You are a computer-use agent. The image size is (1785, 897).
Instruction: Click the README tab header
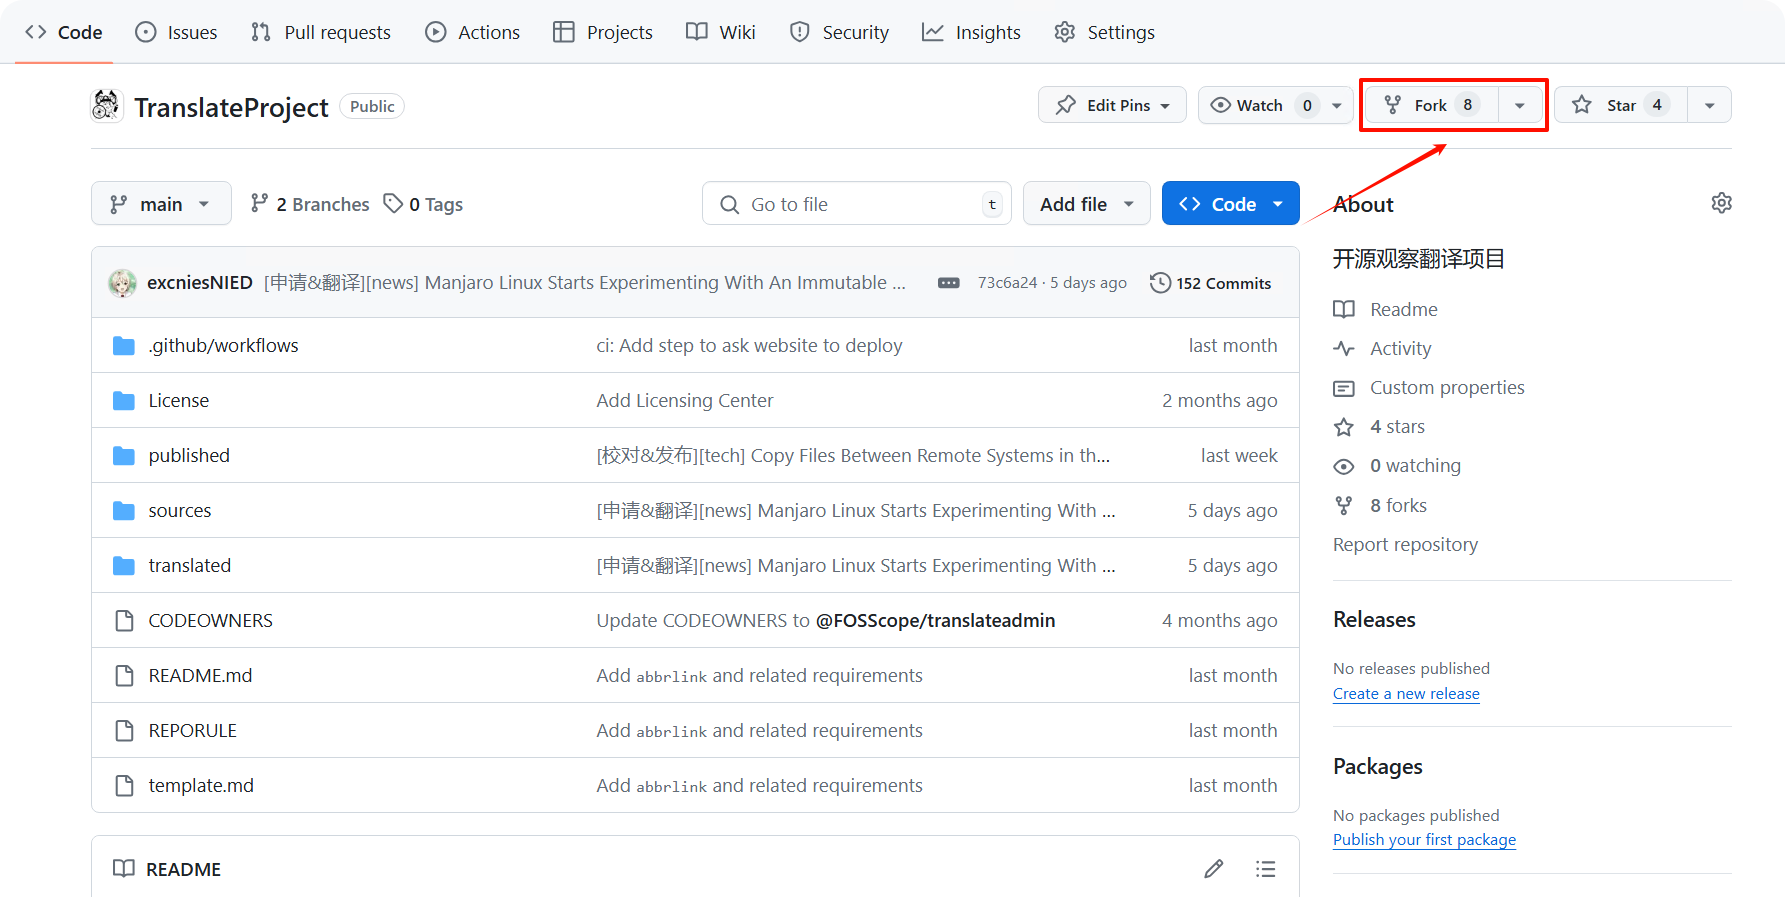coord(167,868)
